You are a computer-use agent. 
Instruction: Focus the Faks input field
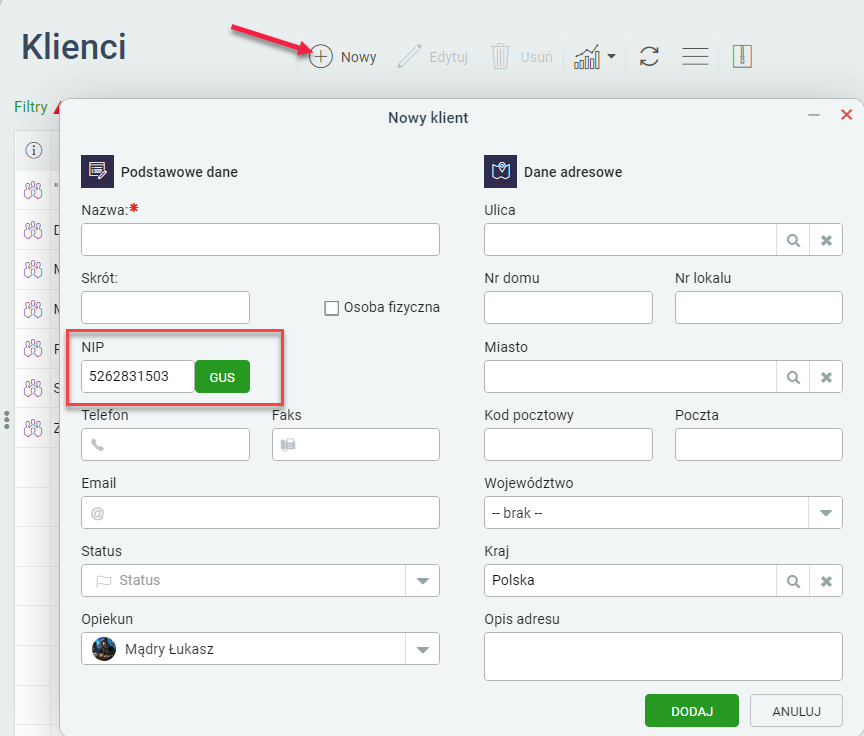(356, 445)
